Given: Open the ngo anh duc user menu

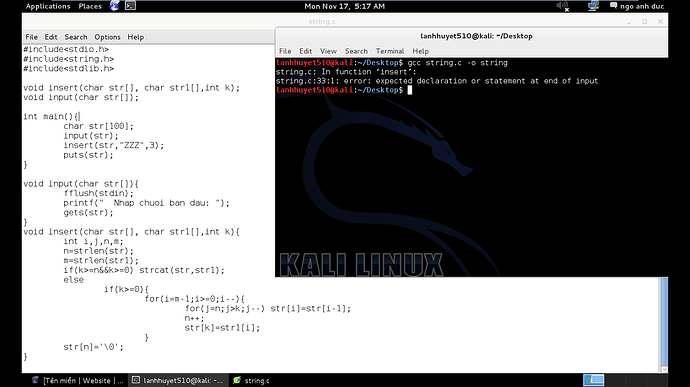Looking at the screenshot, I should pyautogui.click(x=642, y=6).
